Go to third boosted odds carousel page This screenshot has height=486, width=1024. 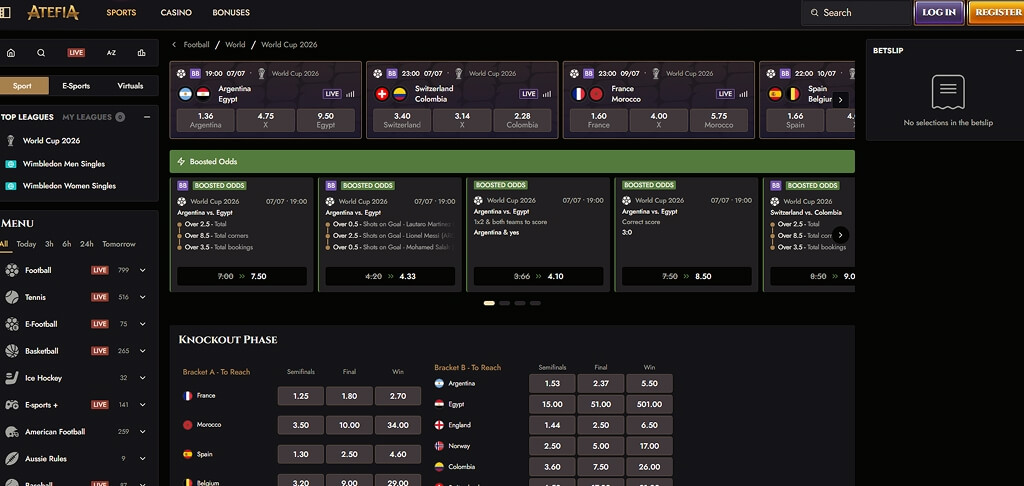[520, 303]
